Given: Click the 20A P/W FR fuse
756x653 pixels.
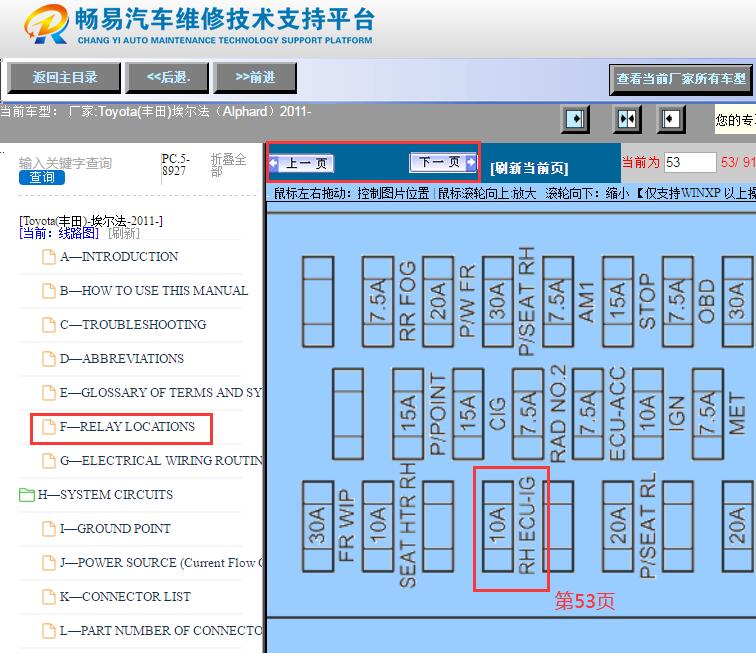Looking at the screenshot, I should [438, 301].
